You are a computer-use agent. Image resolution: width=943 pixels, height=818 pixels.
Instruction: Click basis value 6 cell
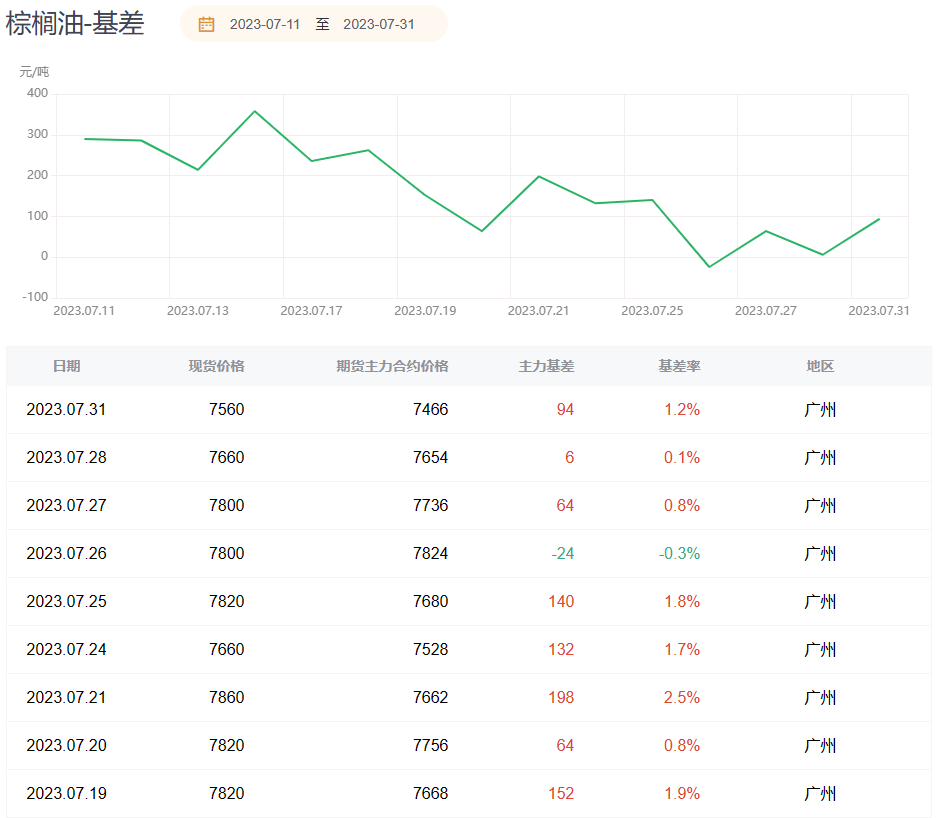click(x=570, y=458)
